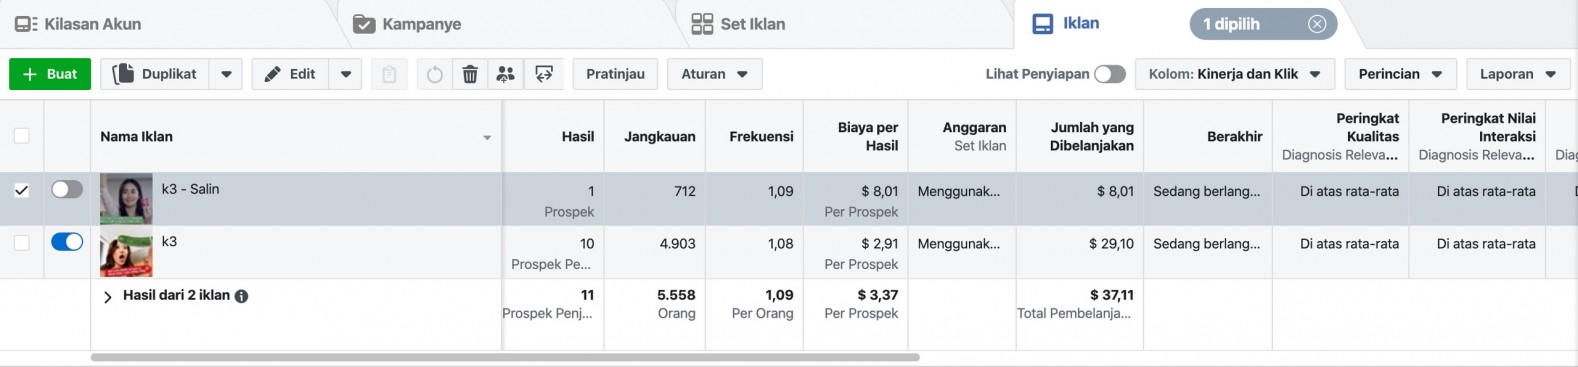
Task: Open the Duplikat dropdown arrow
Action: click(x=226, y=74)
